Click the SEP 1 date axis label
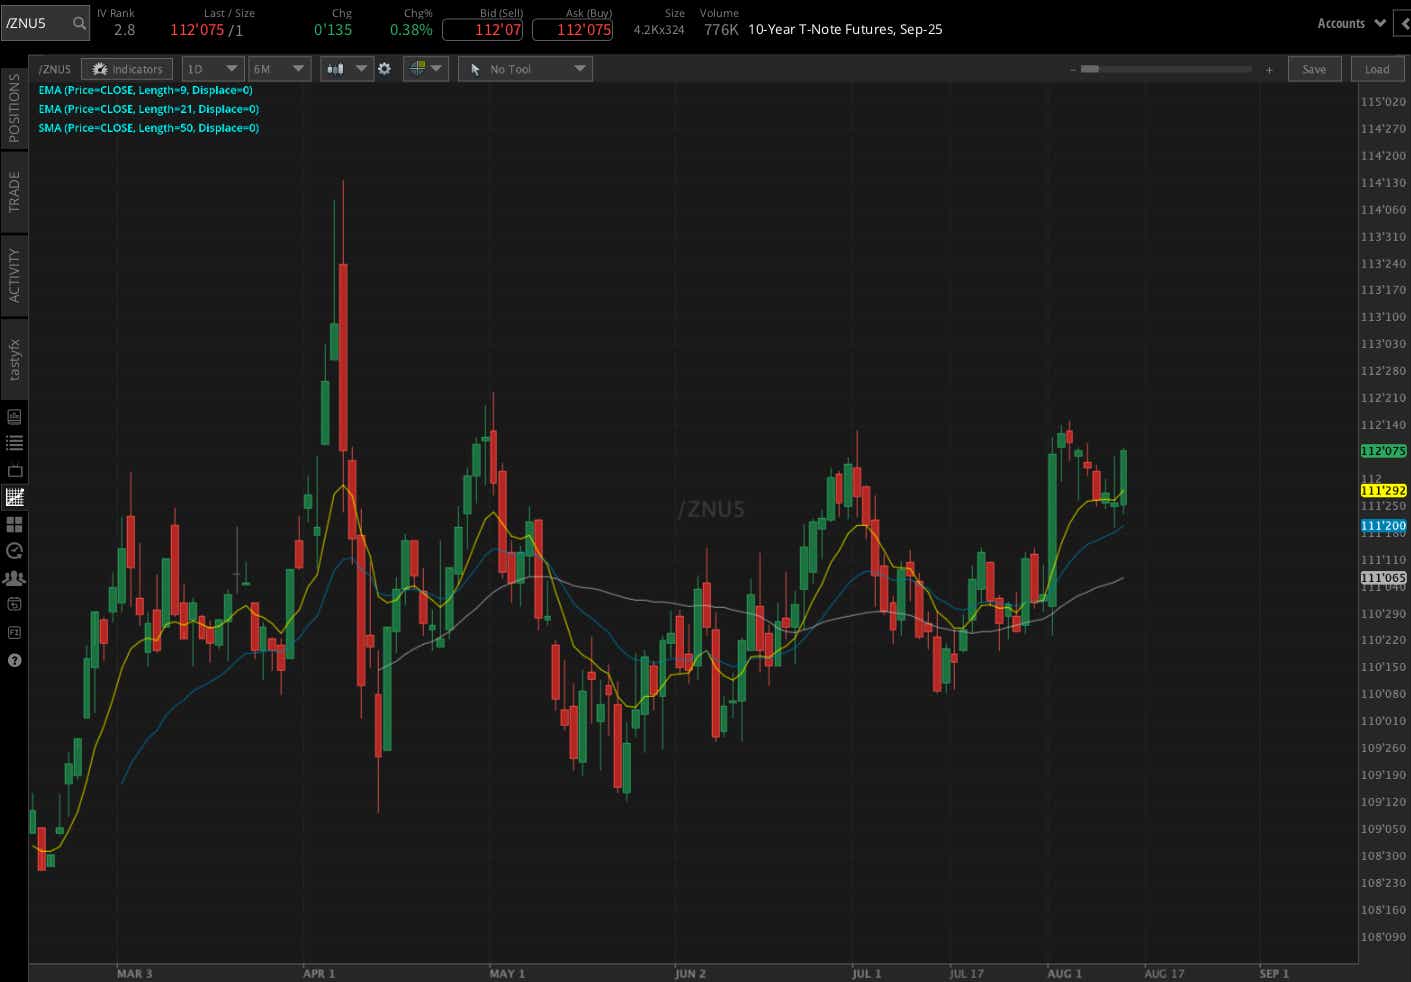Image resolution: width=1411 pixels, height=982 pixels. point(1274,973)
